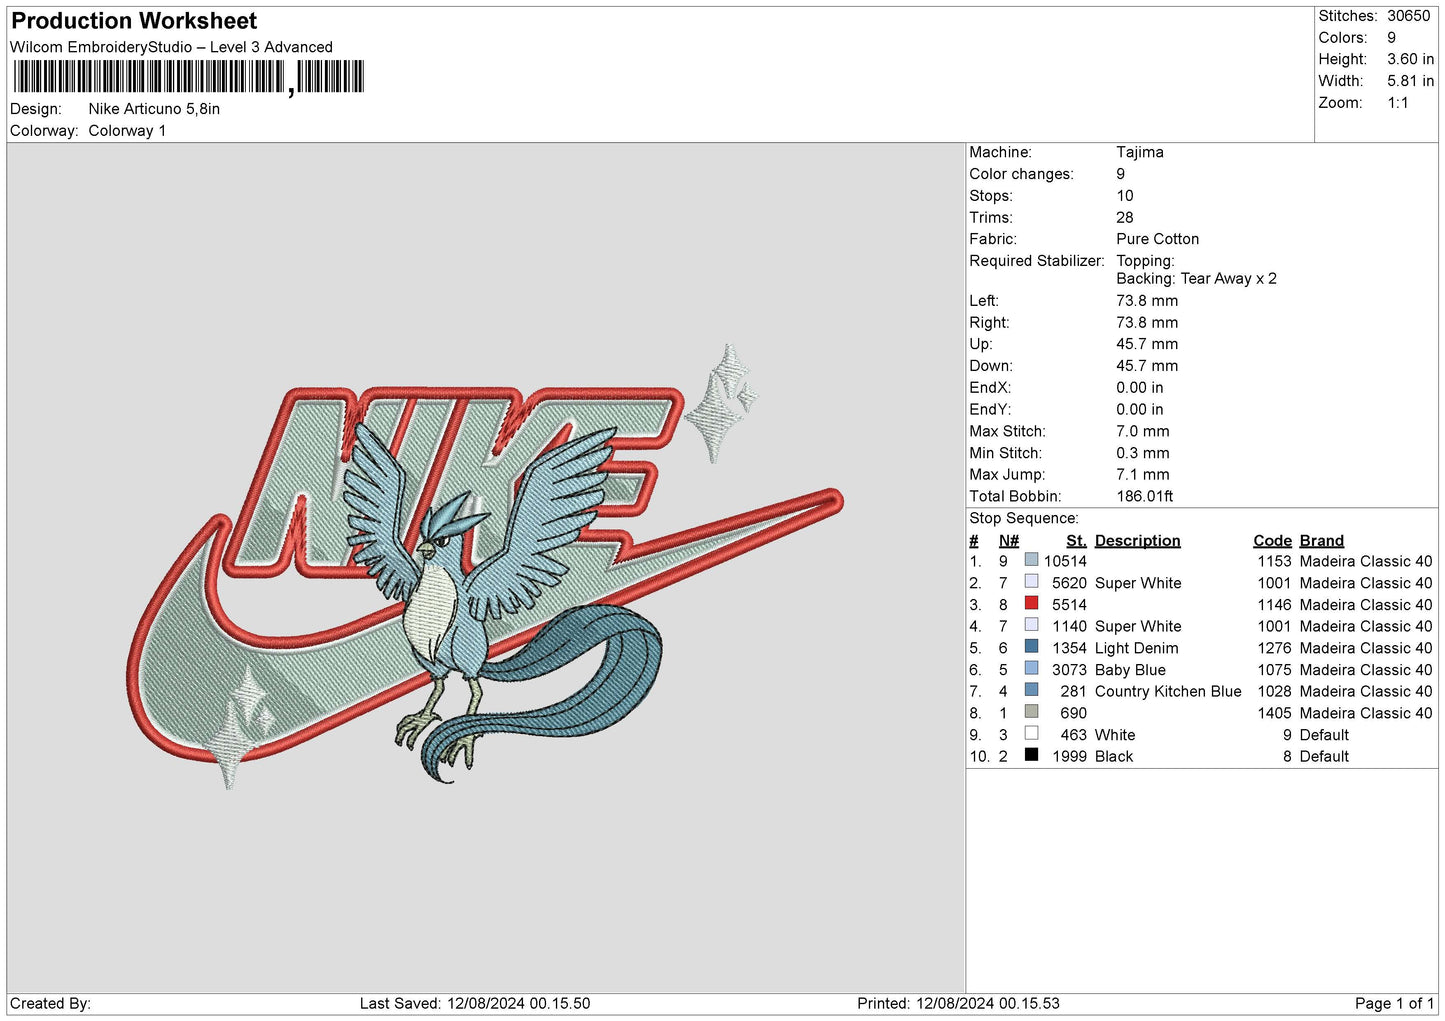Click code 1405 in stop 8 row
Image resolution: width=1445 pixels, height=1021 pixels.
[1274, 713]
